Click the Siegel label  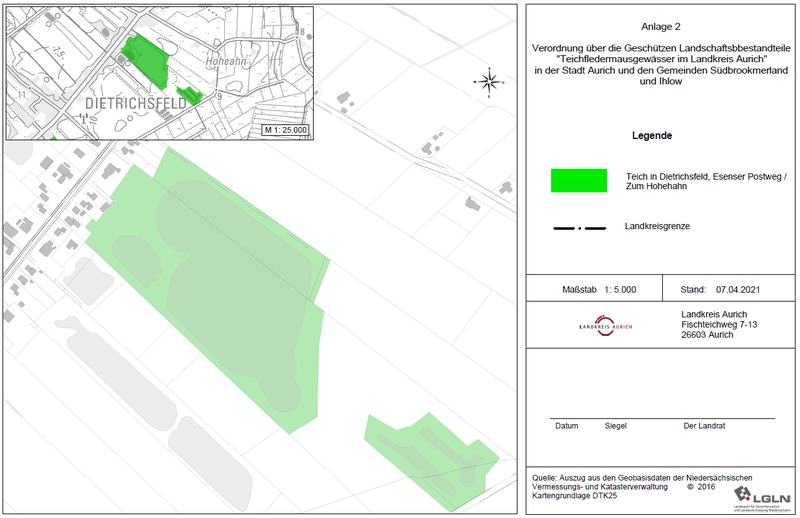(x=615, y=426)
